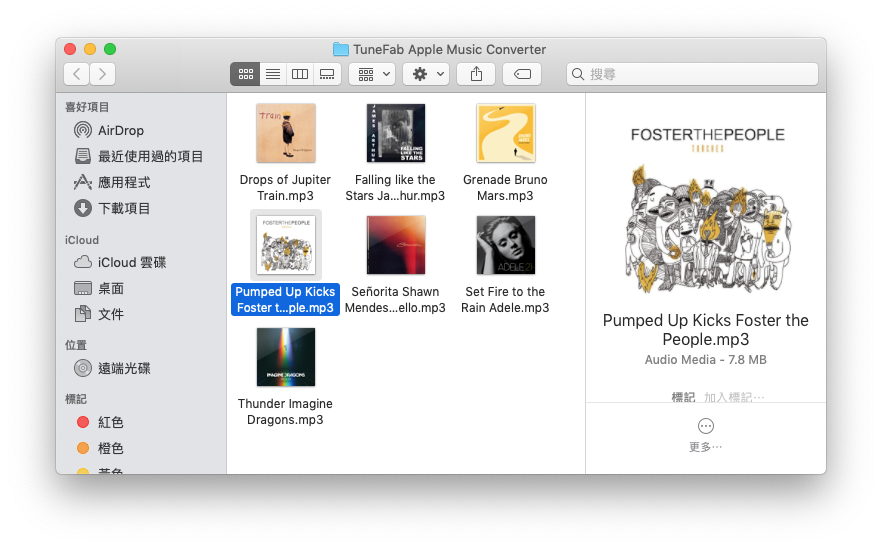The image size is (882, 548).
Task: Click the preview pane album artwork
Action: click(707, 210)
